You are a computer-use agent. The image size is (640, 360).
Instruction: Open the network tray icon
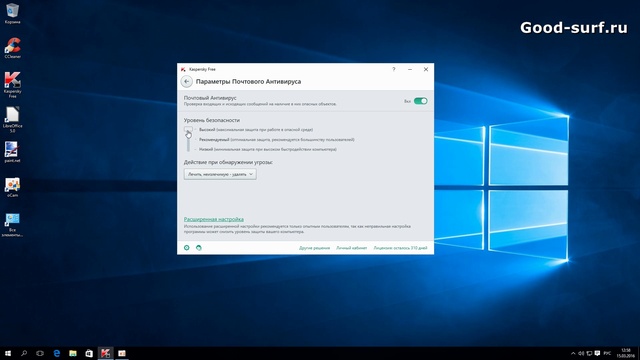tap(589, 353)
